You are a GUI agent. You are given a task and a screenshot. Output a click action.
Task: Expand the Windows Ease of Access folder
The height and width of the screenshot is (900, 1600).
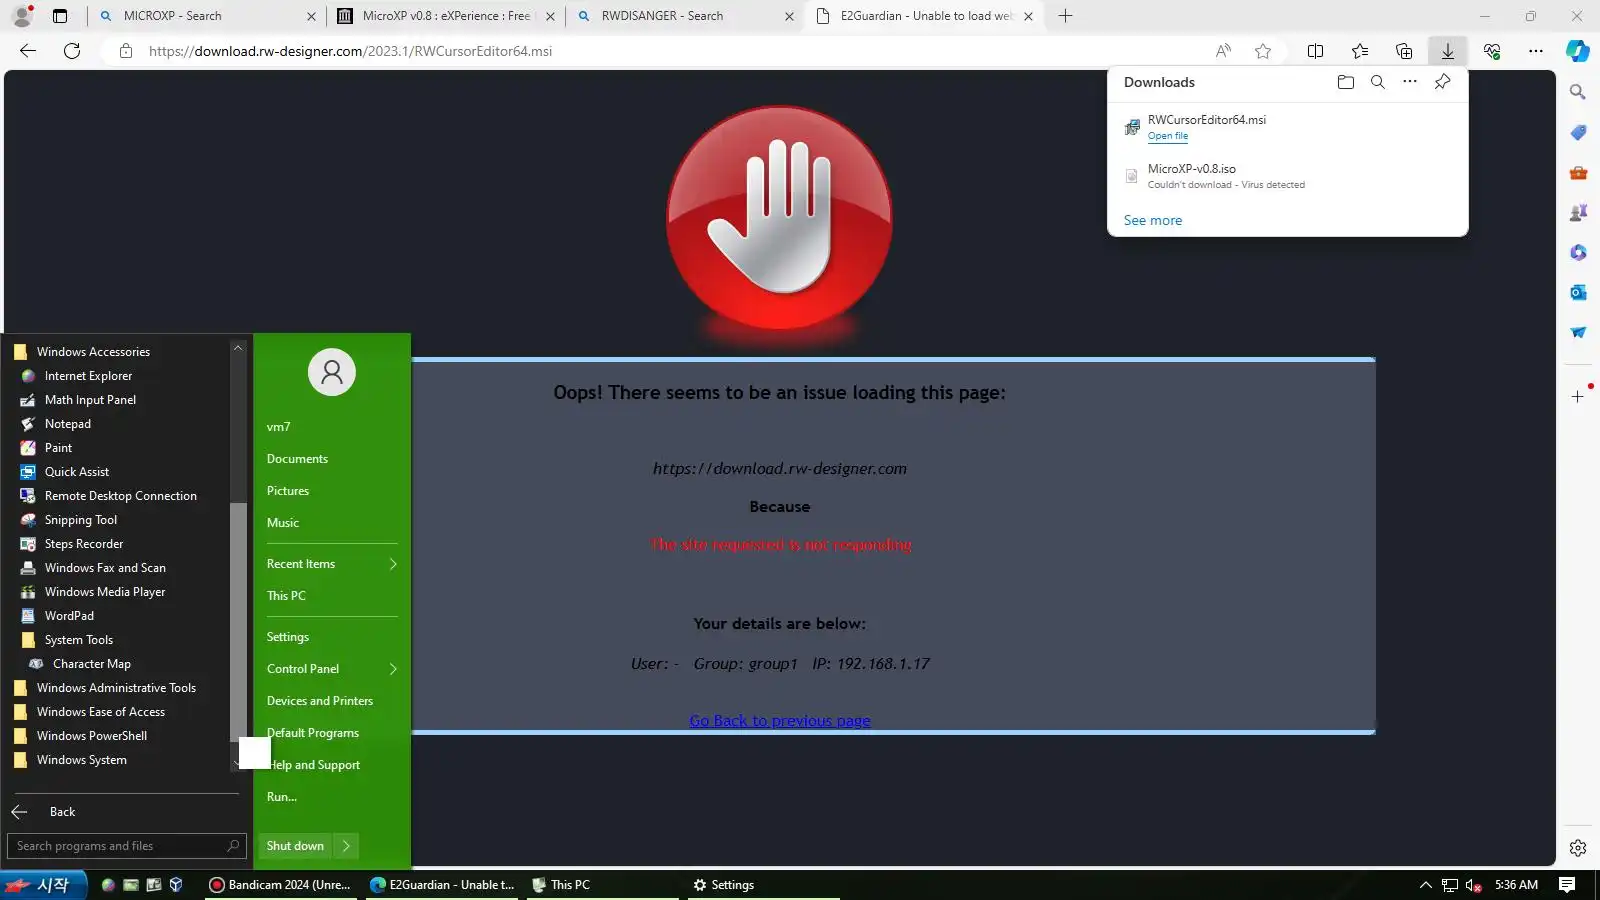101,712
